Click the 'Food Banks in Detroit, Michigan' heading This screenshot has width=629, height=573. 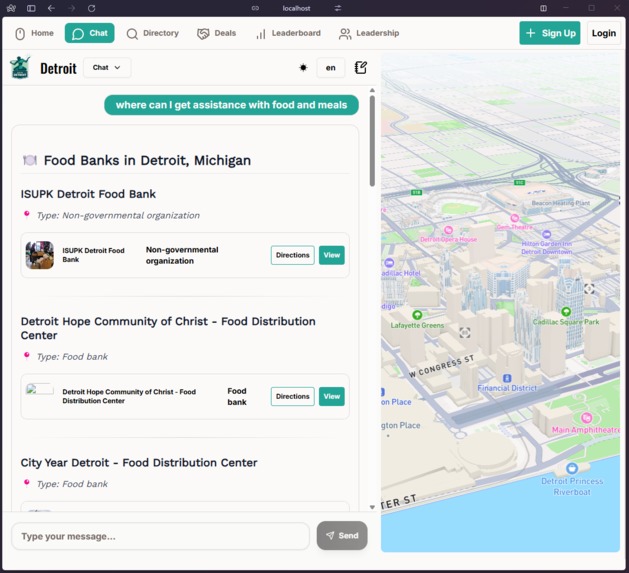[147, 161]
